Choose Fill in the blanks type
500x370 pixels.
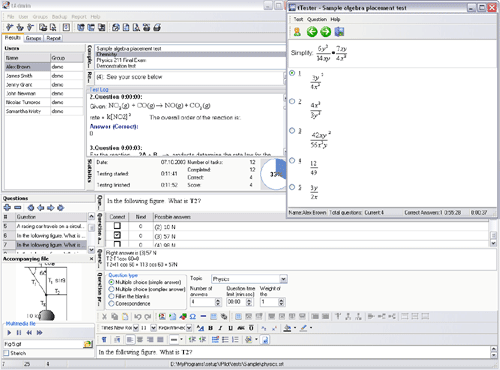(112, 296)
